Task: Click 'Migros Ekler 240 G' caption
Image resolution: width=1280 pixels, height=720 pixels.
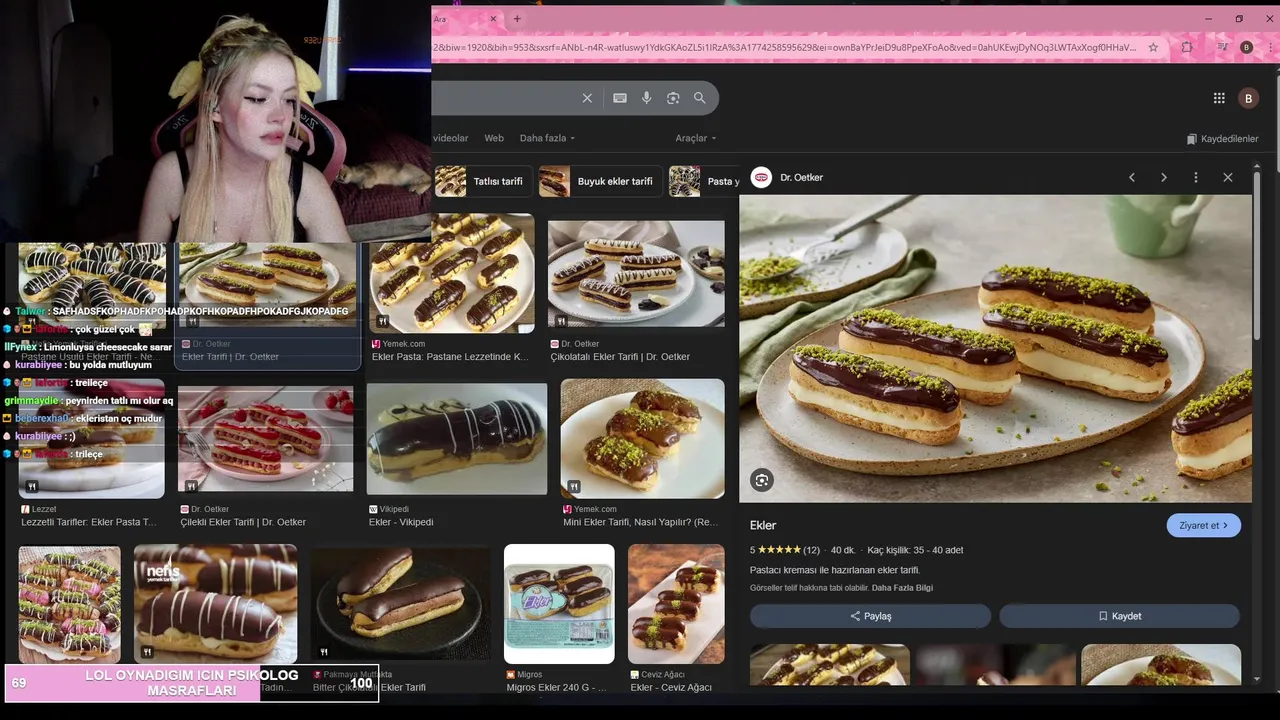Action: [x=556, y=687]
